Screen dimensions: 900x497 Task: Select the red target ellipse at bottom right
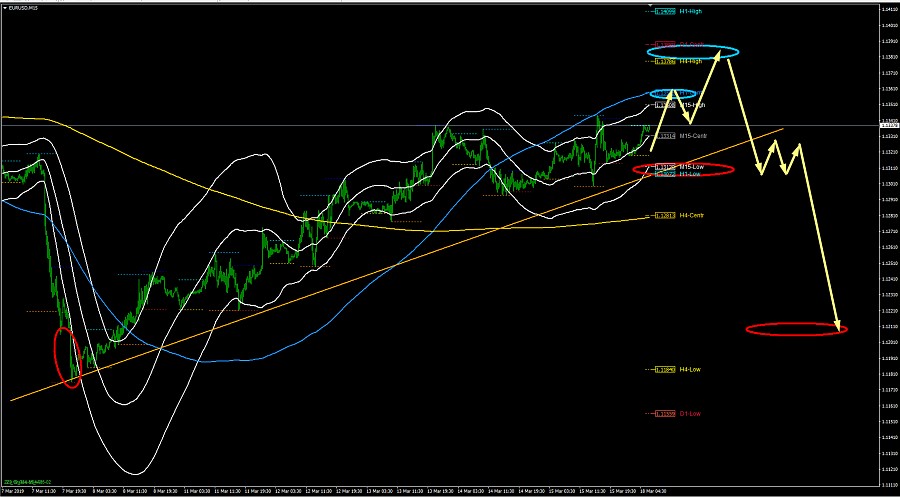pyautogui.click(x=795, y=328)
